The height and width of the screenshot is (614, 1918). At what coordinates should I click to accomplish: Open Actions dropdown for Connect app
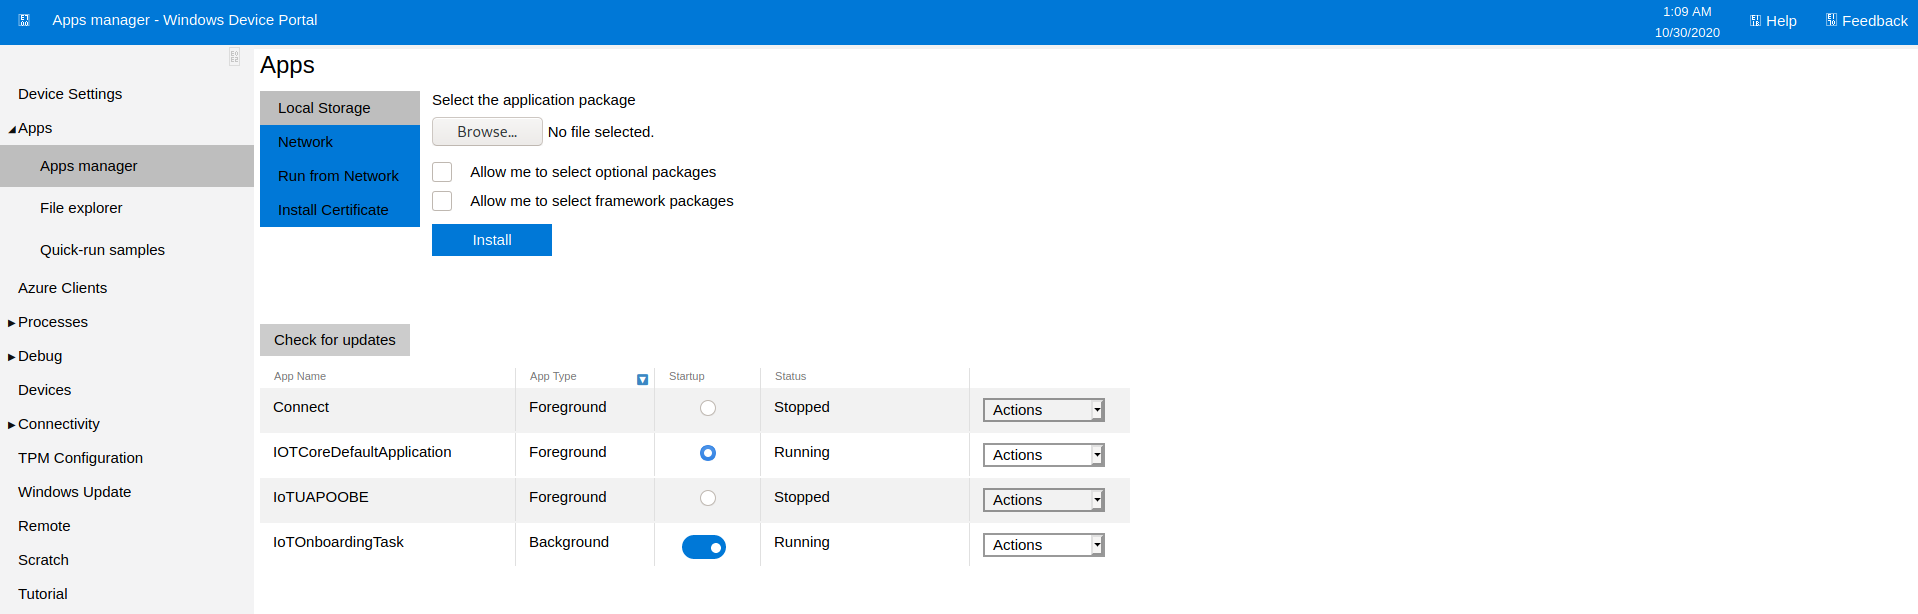pyautogui.click(x=1043, y=410)
